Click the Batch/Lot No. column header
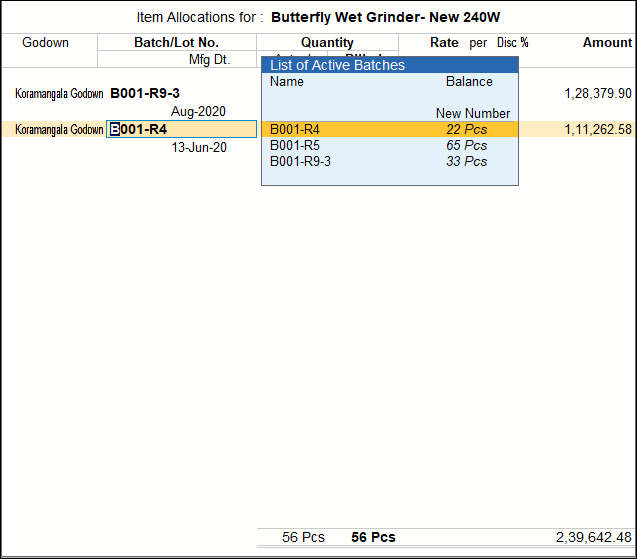 pos(176,42)
